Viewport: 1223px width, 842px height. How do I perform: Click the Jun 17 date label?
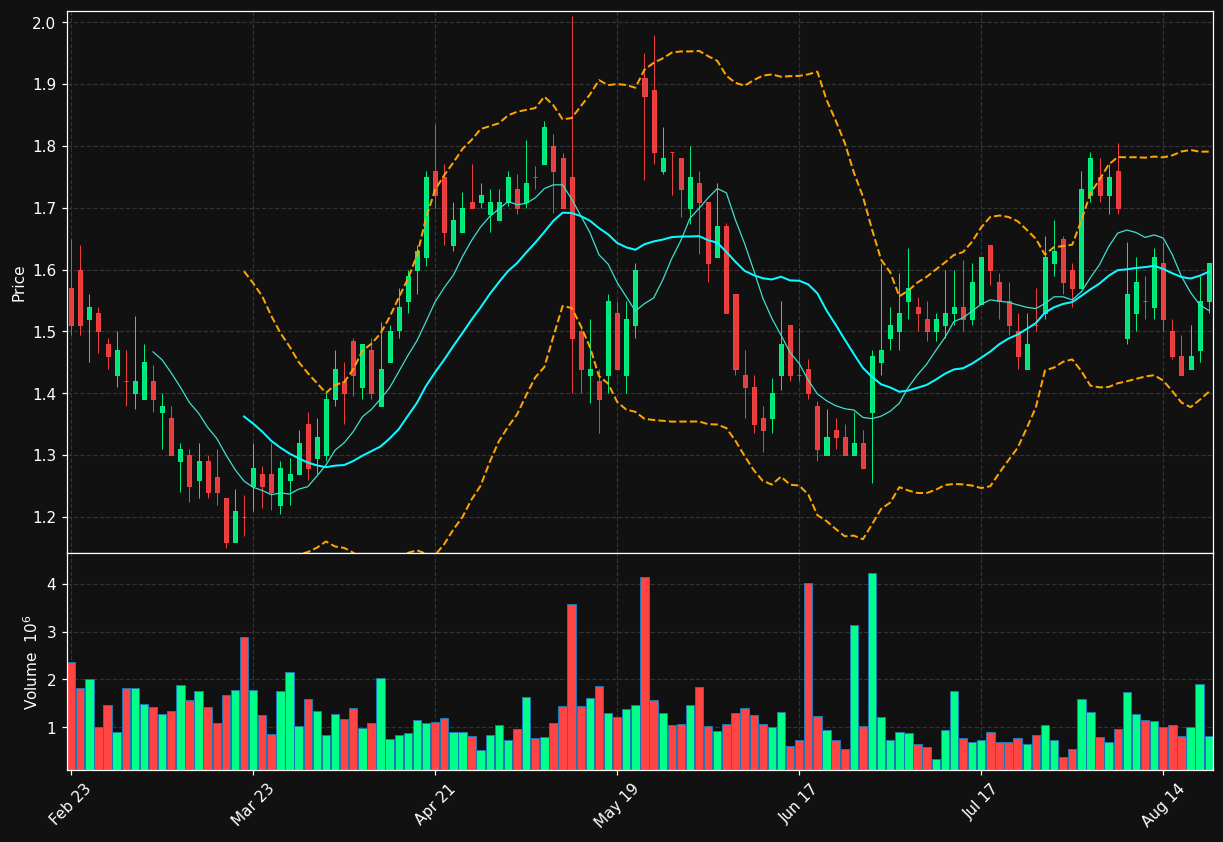pyautogui.click(x=797, y=803)
